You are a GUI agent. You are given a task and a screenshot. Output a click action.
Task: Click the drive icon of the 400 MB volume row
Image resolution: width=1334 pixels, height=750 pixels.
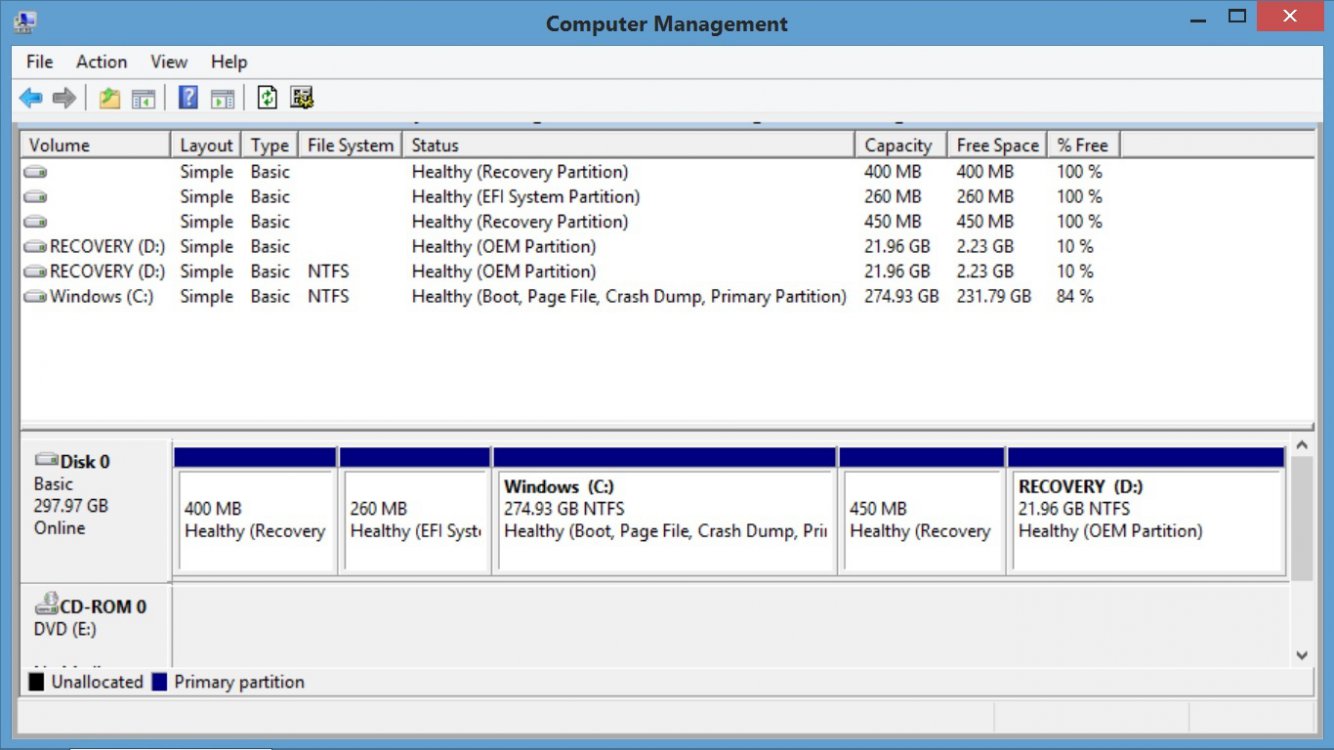35,172
